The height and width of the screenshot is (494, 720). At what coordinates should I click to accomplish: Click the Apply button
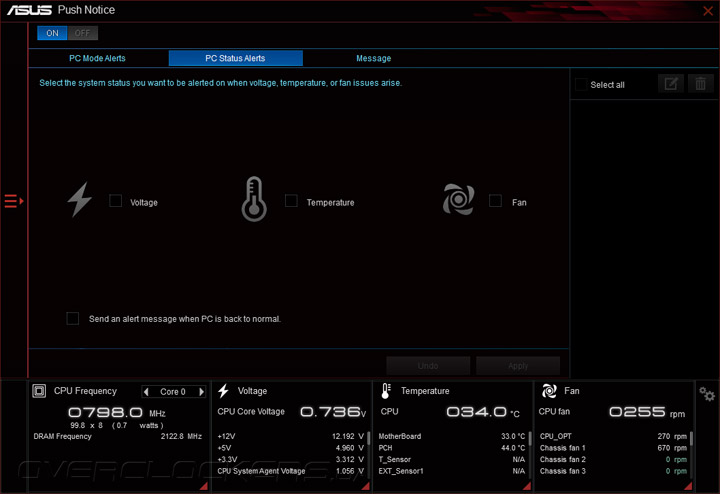click(x=518, y=366)
